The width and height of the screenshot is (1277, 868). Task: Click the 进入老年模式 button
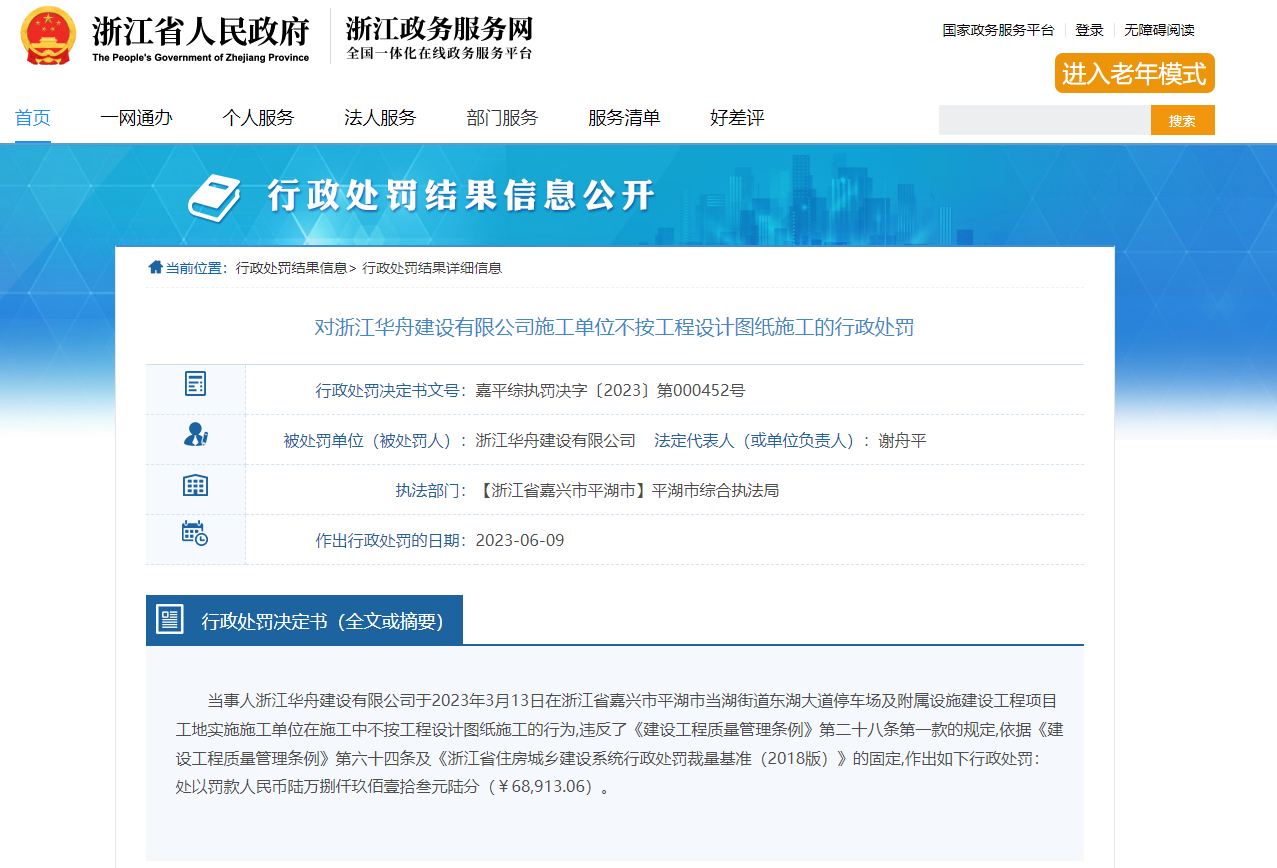(1133, 73)
